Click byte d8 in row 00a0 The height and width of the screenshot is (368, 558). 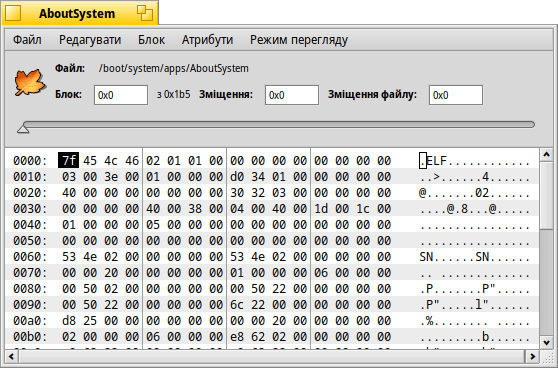click(69, 321)
